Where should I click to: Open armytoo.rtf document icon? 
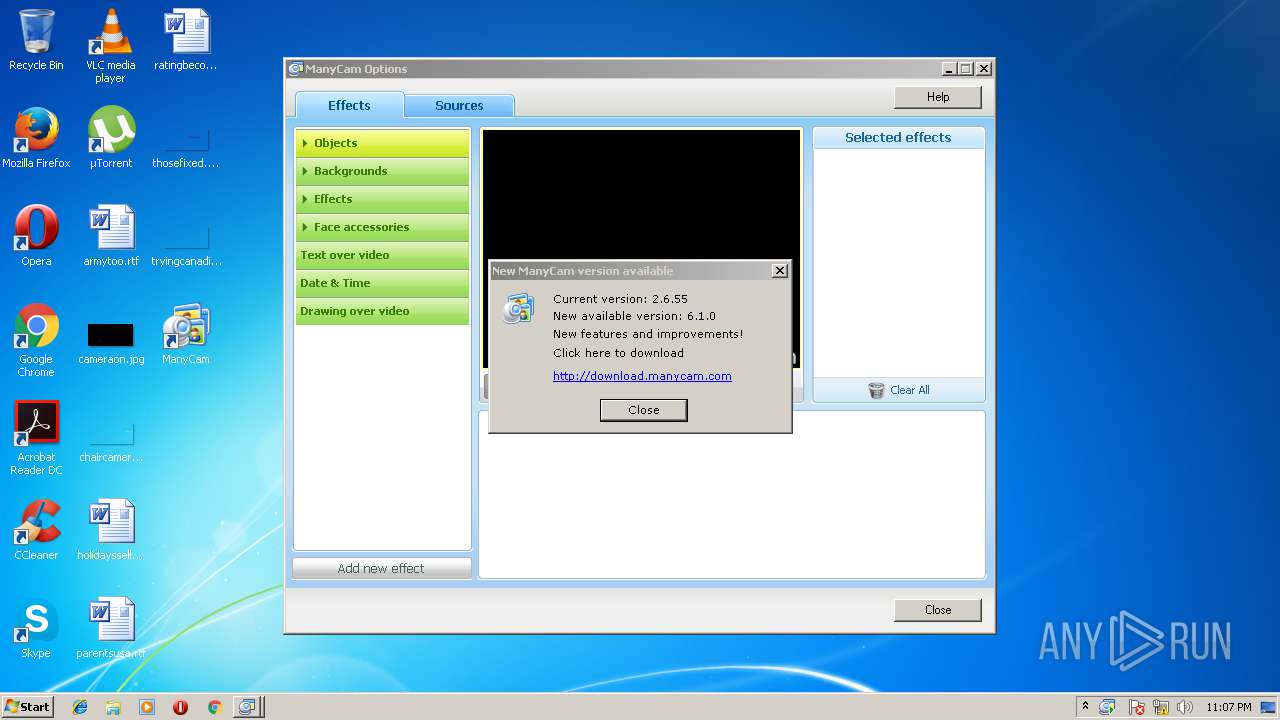coord(110,237)
